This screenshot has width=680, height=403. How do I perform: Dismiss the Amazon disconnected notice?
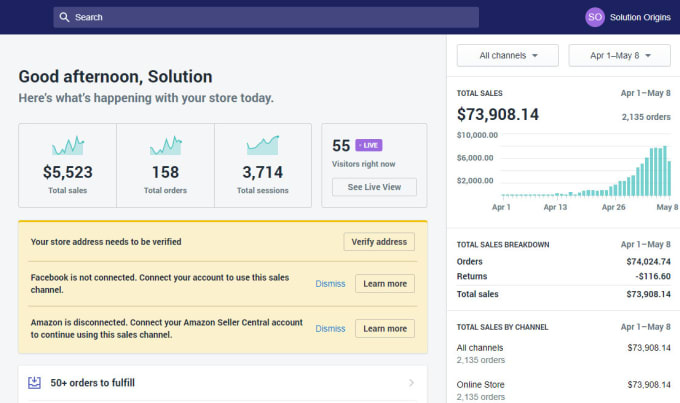tap(330, 328)
